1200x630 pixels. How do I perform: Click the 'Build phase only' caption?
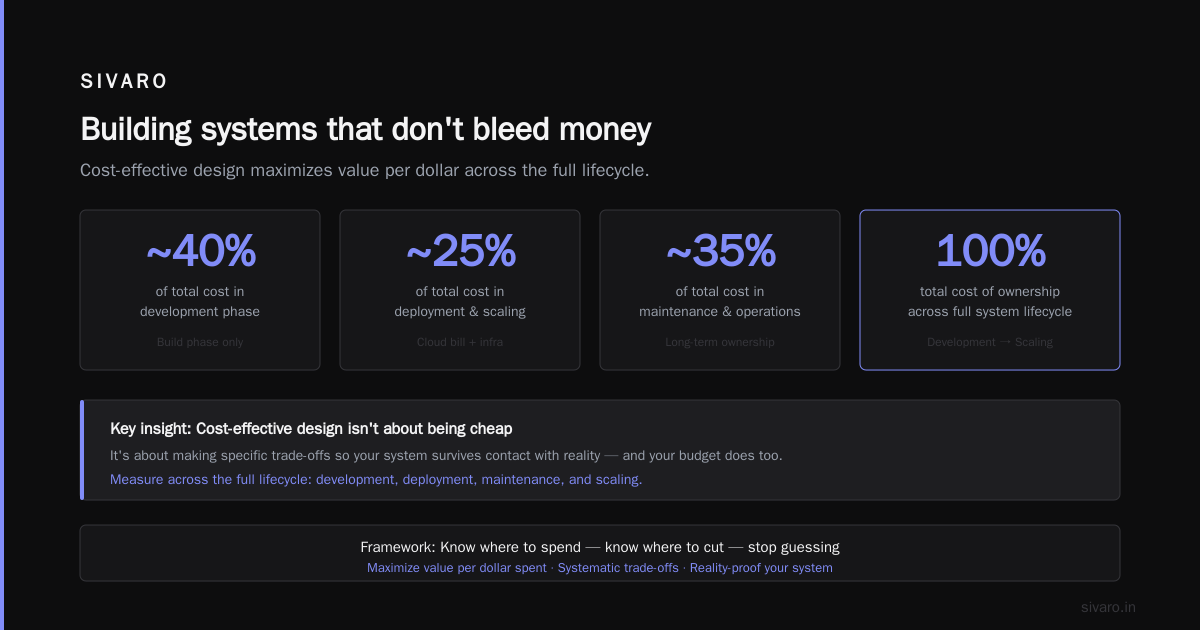[200, 342]
